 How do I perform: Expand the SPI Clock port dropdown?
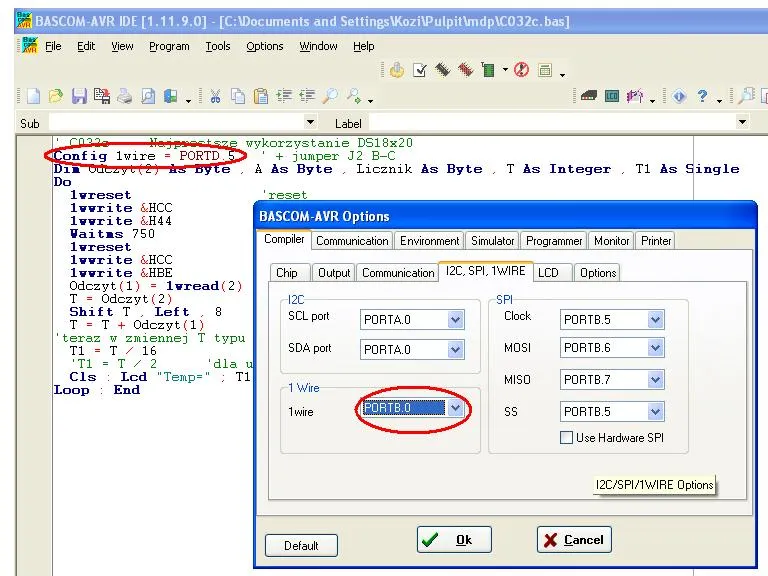click(655, 320)
